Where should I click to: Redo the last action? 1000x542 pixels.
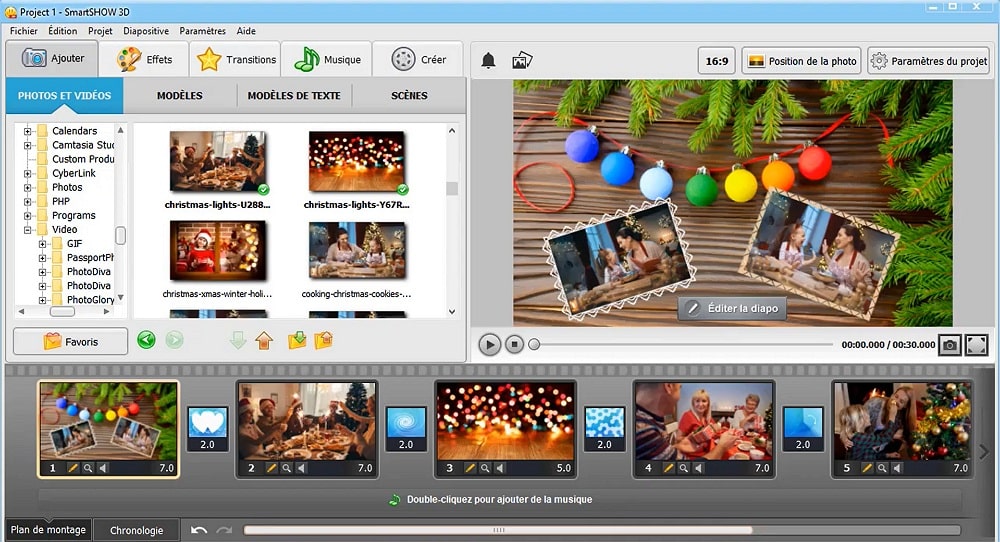tap(224, 530)
